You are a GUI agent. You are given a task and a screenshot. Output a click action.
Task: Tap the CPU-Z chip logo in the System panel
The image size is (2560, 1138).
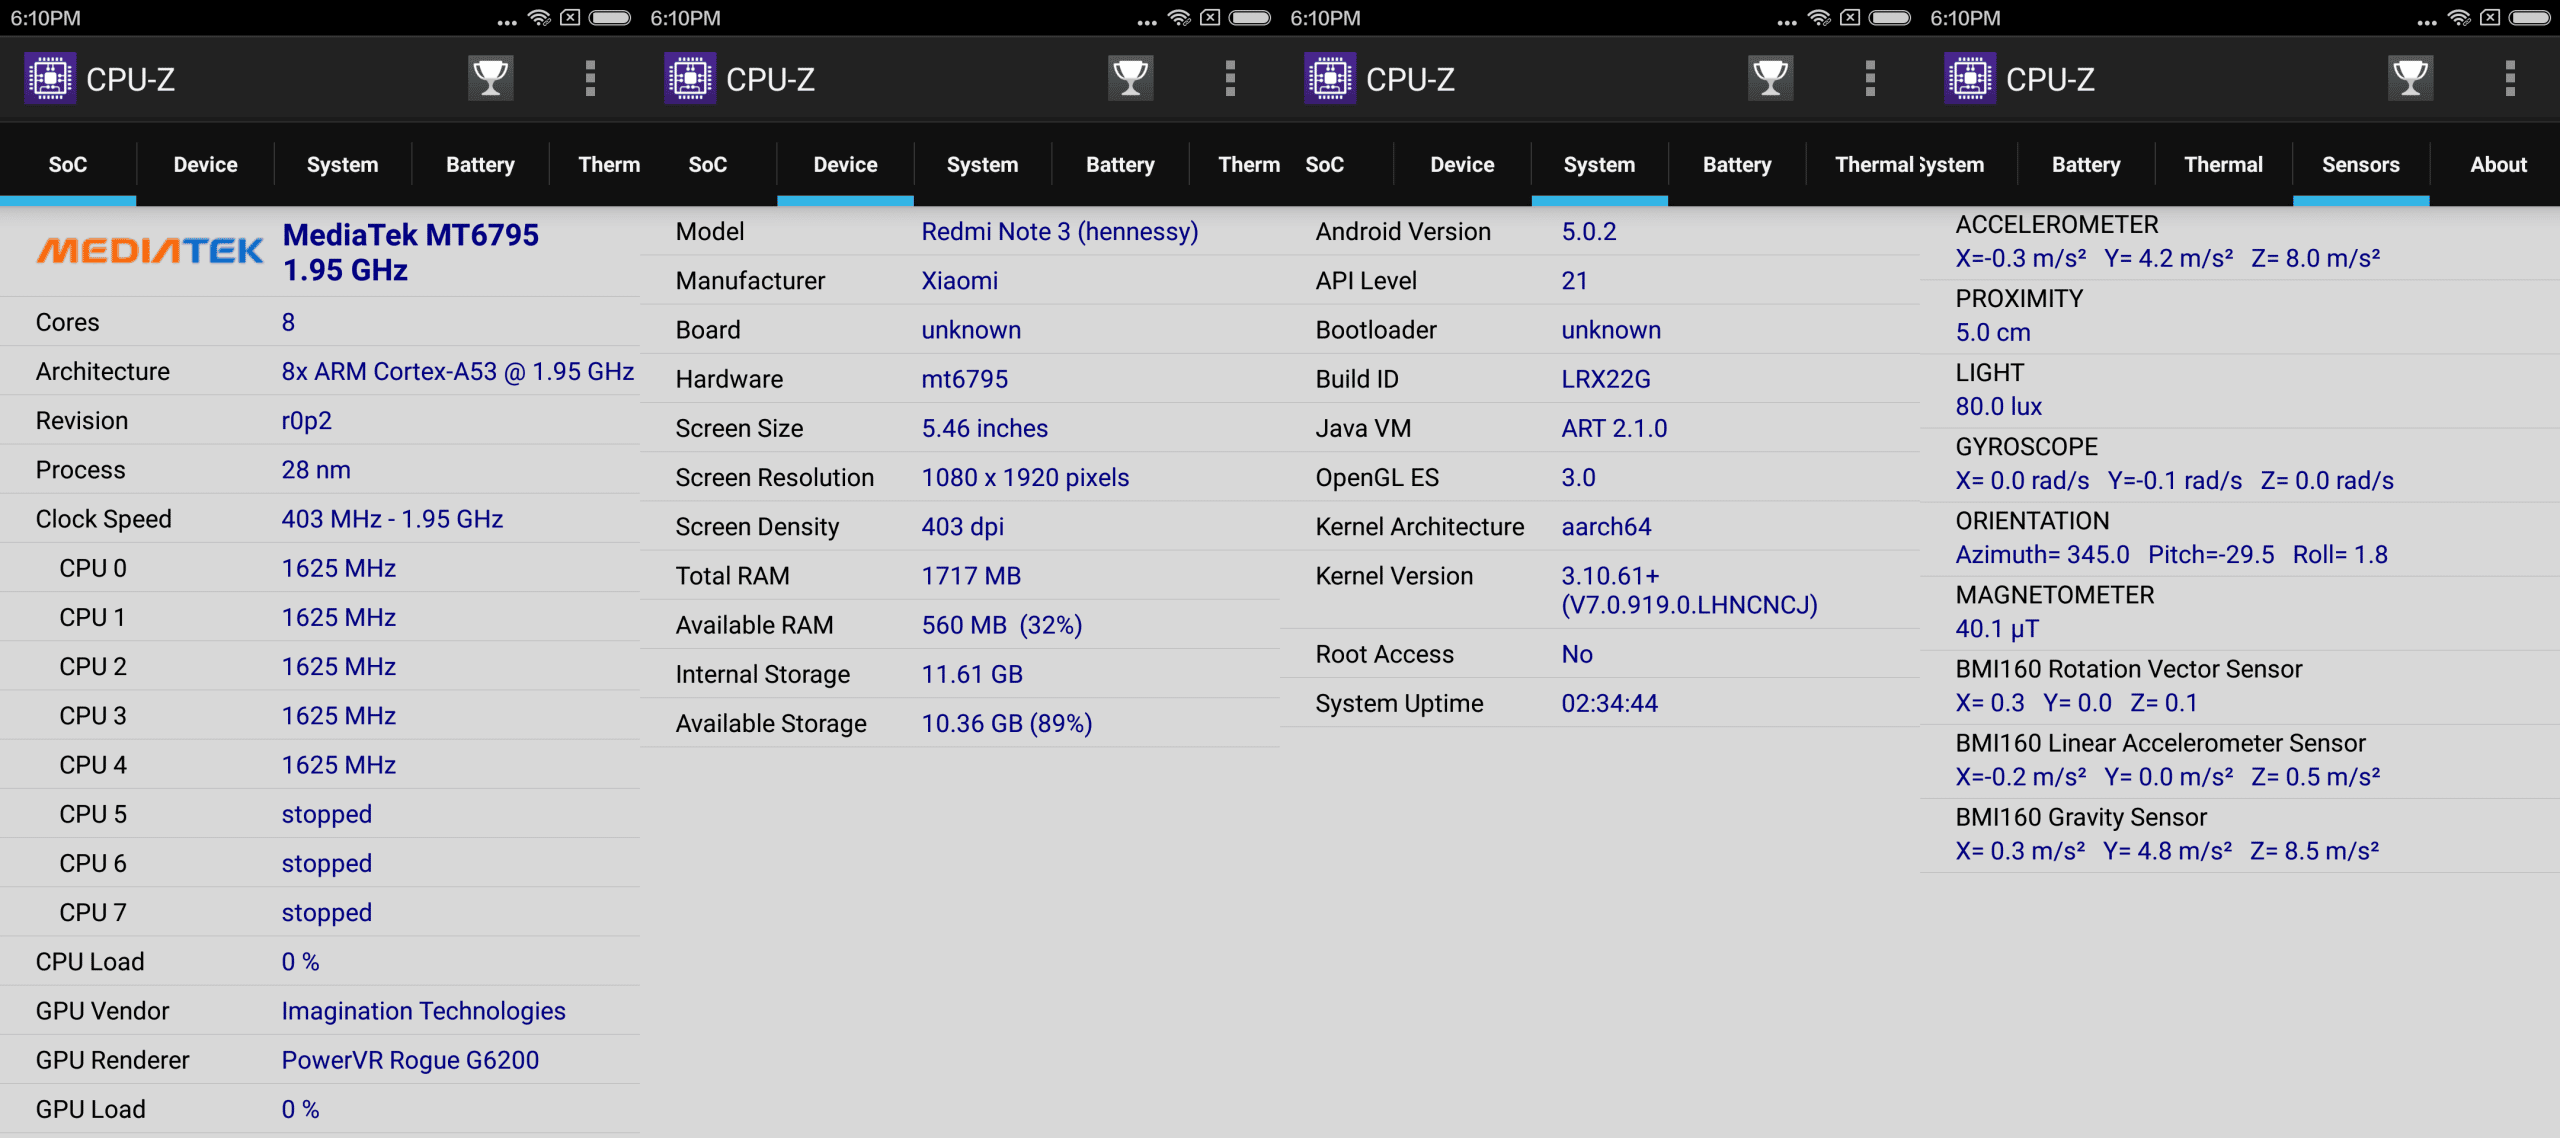point(1330,78)
